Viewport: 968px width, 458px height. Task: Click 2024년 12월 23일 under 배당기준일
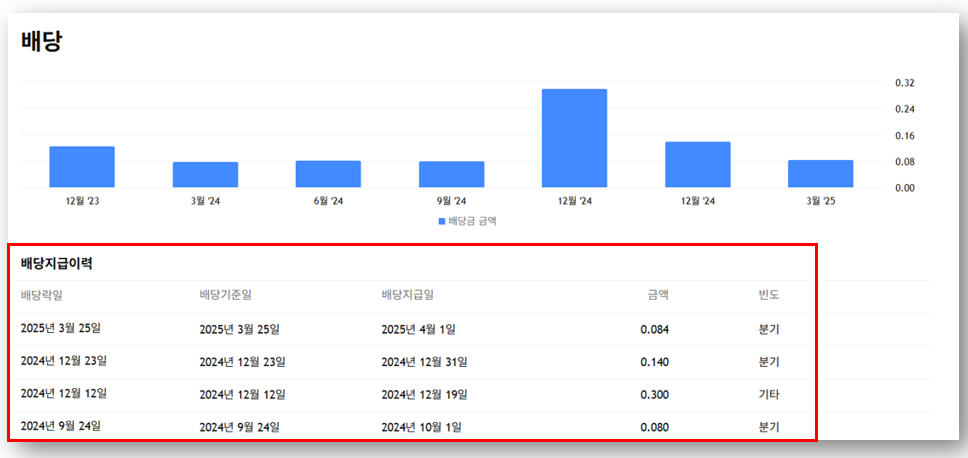pyautogui.click(x=243, y=362)
